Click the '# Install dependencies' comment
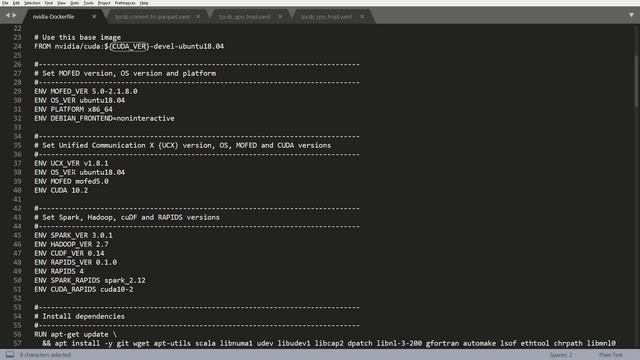640x360 pixels. [80, 316]
